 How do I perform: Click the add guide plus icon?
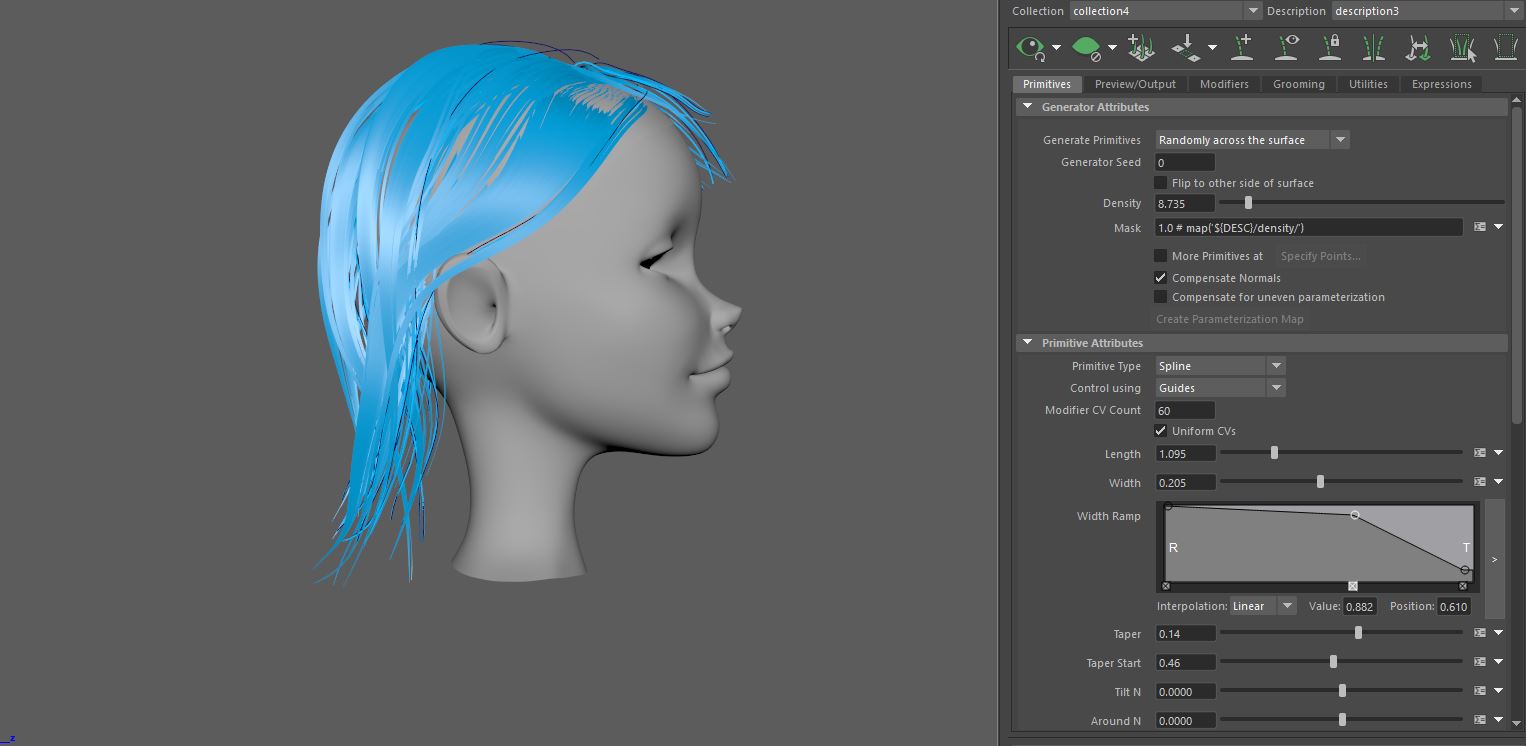1243,47
